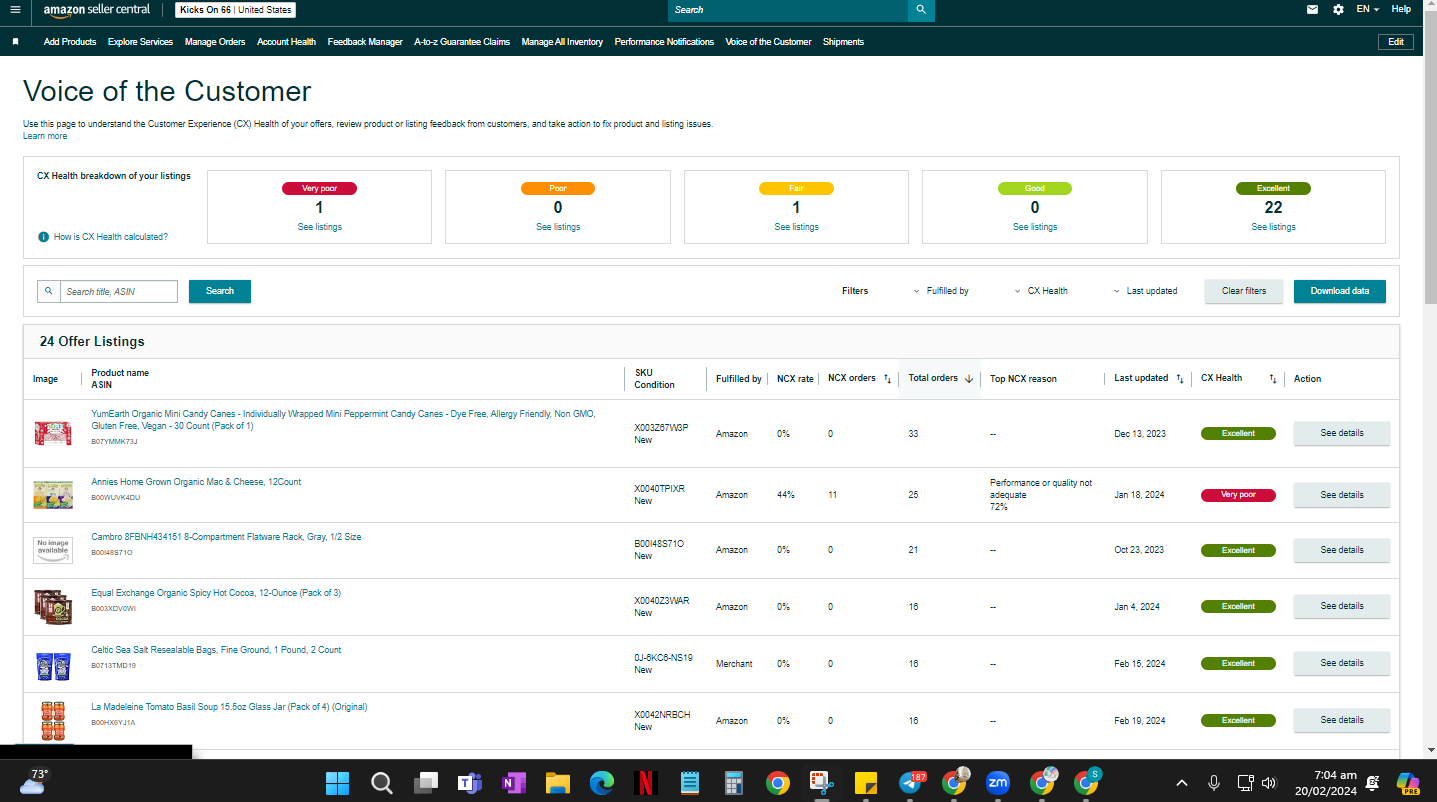The height and width of the screenshot is (802, 1437).
Task: Click the Search title, ASIN field
Action: 118,292
